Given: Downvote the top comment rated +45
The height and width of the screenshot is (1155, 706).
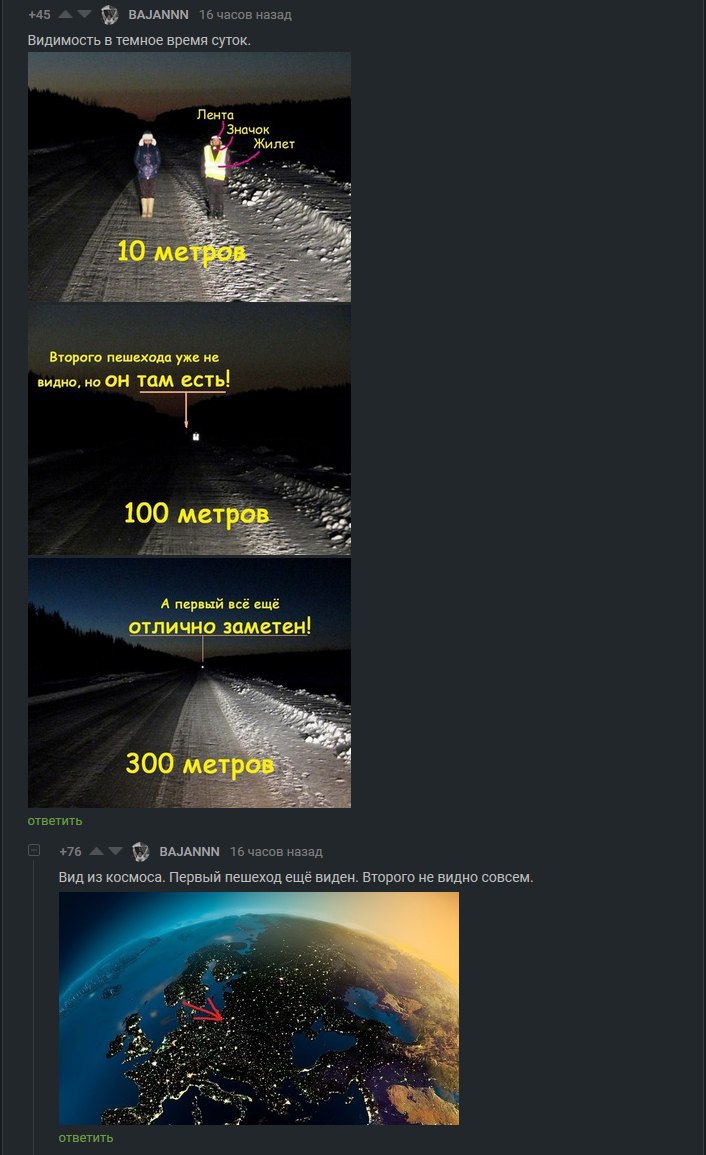Looking at the screenshot, I should [x=84, y=15].
